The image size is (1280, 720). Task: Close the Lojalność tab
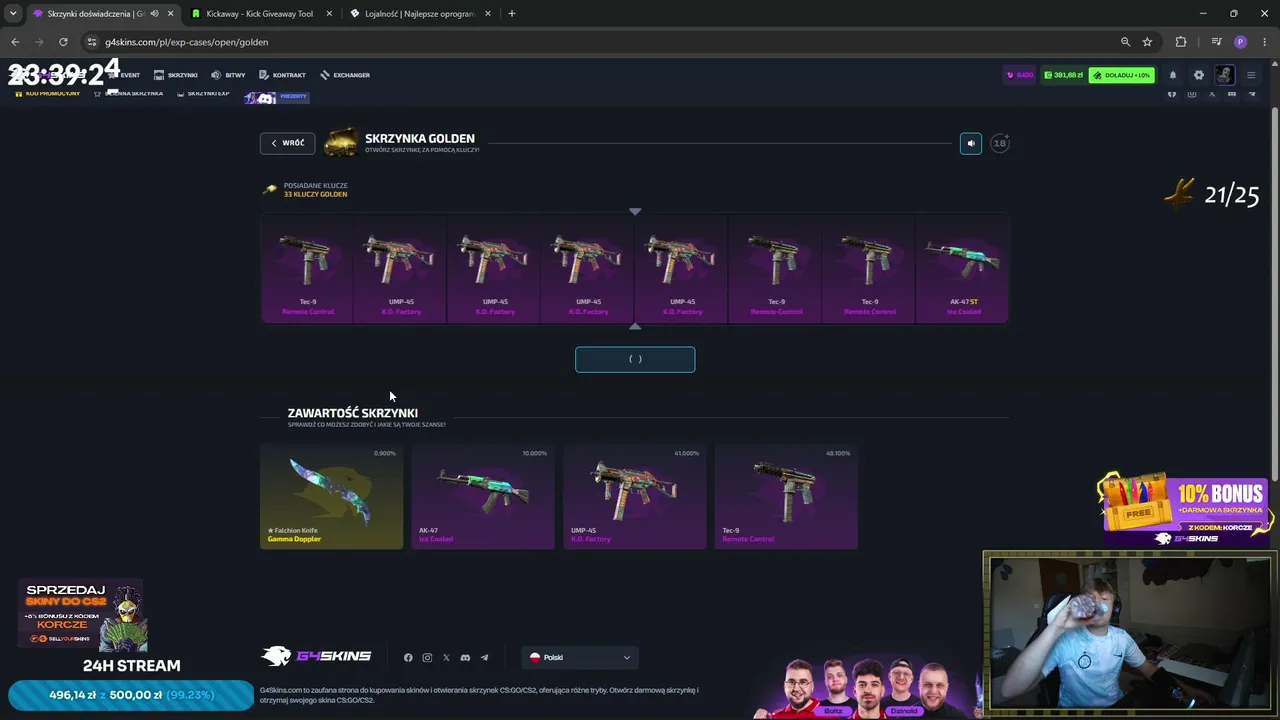click(489, 14)
